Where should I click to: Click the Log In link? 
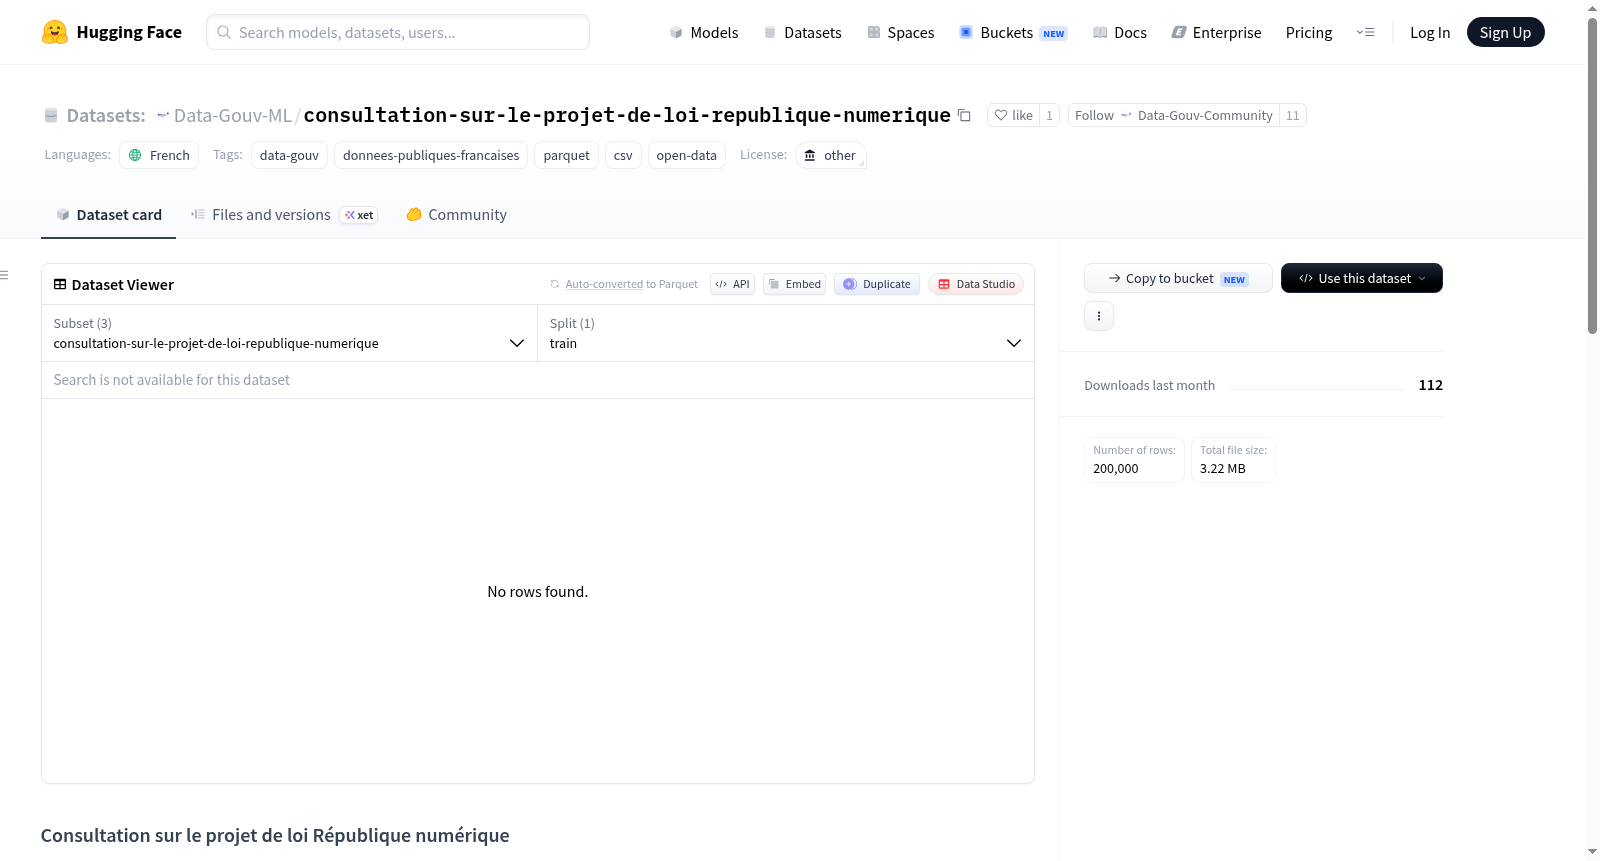[1430, 32]
